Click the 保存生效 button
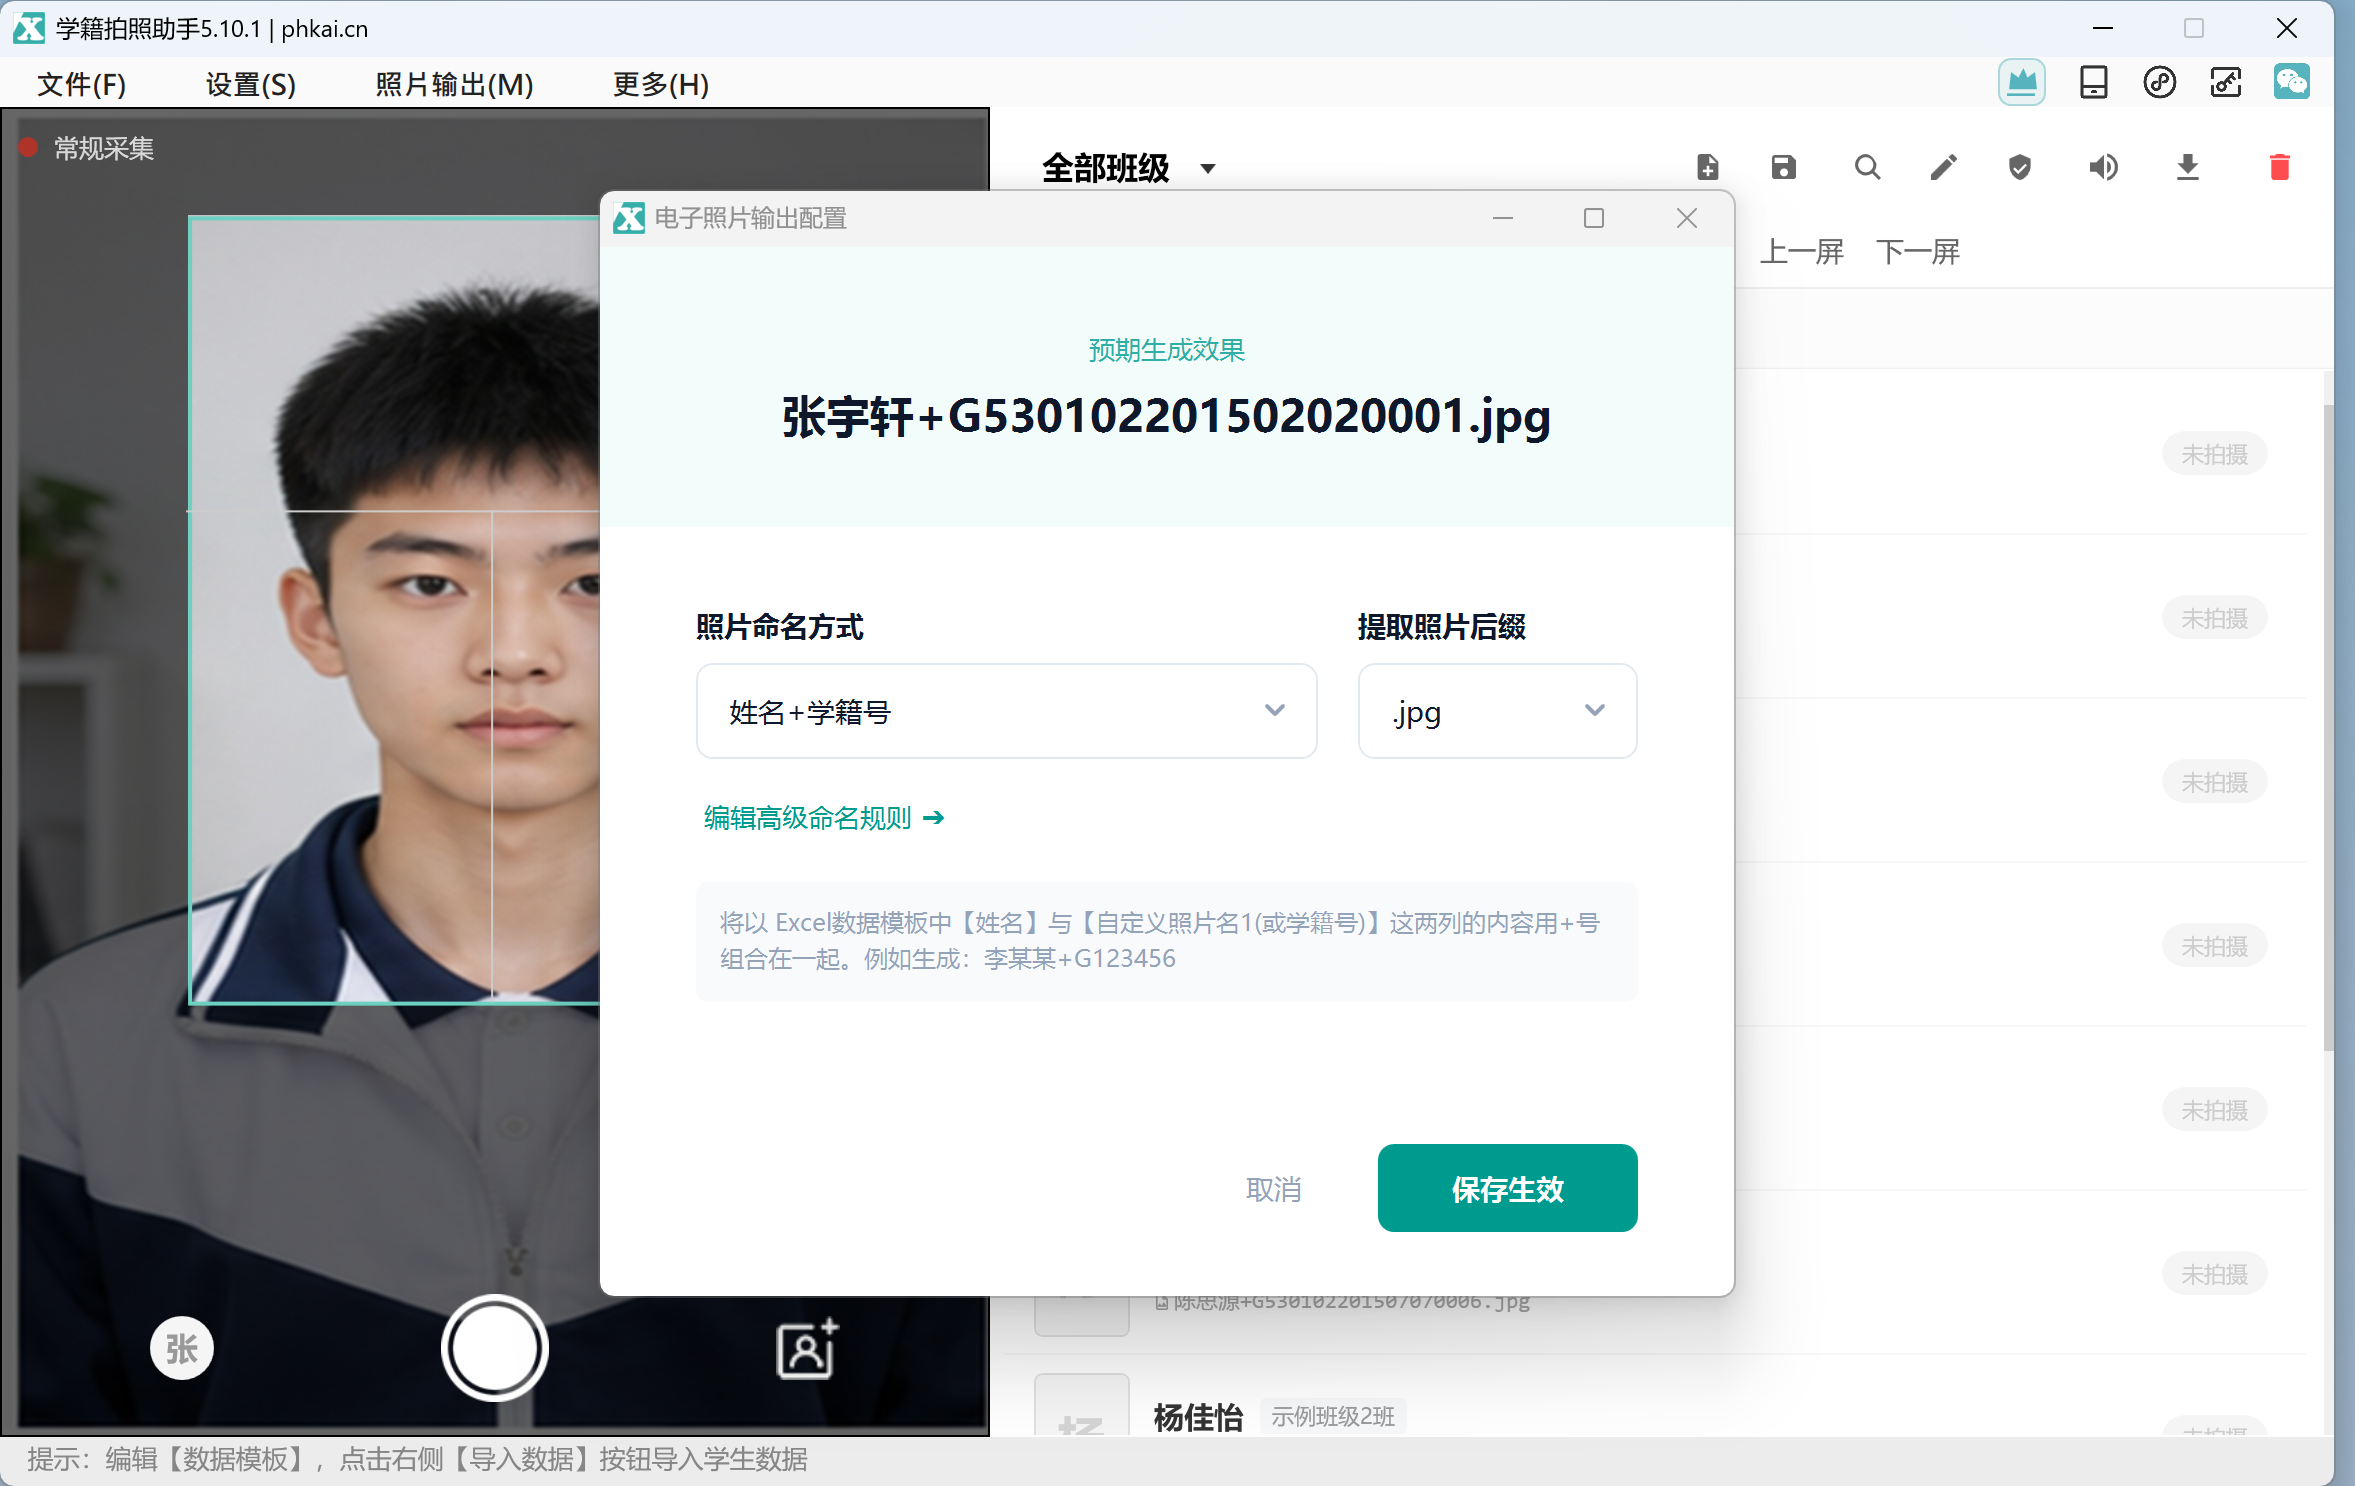 (1507, 1188)
